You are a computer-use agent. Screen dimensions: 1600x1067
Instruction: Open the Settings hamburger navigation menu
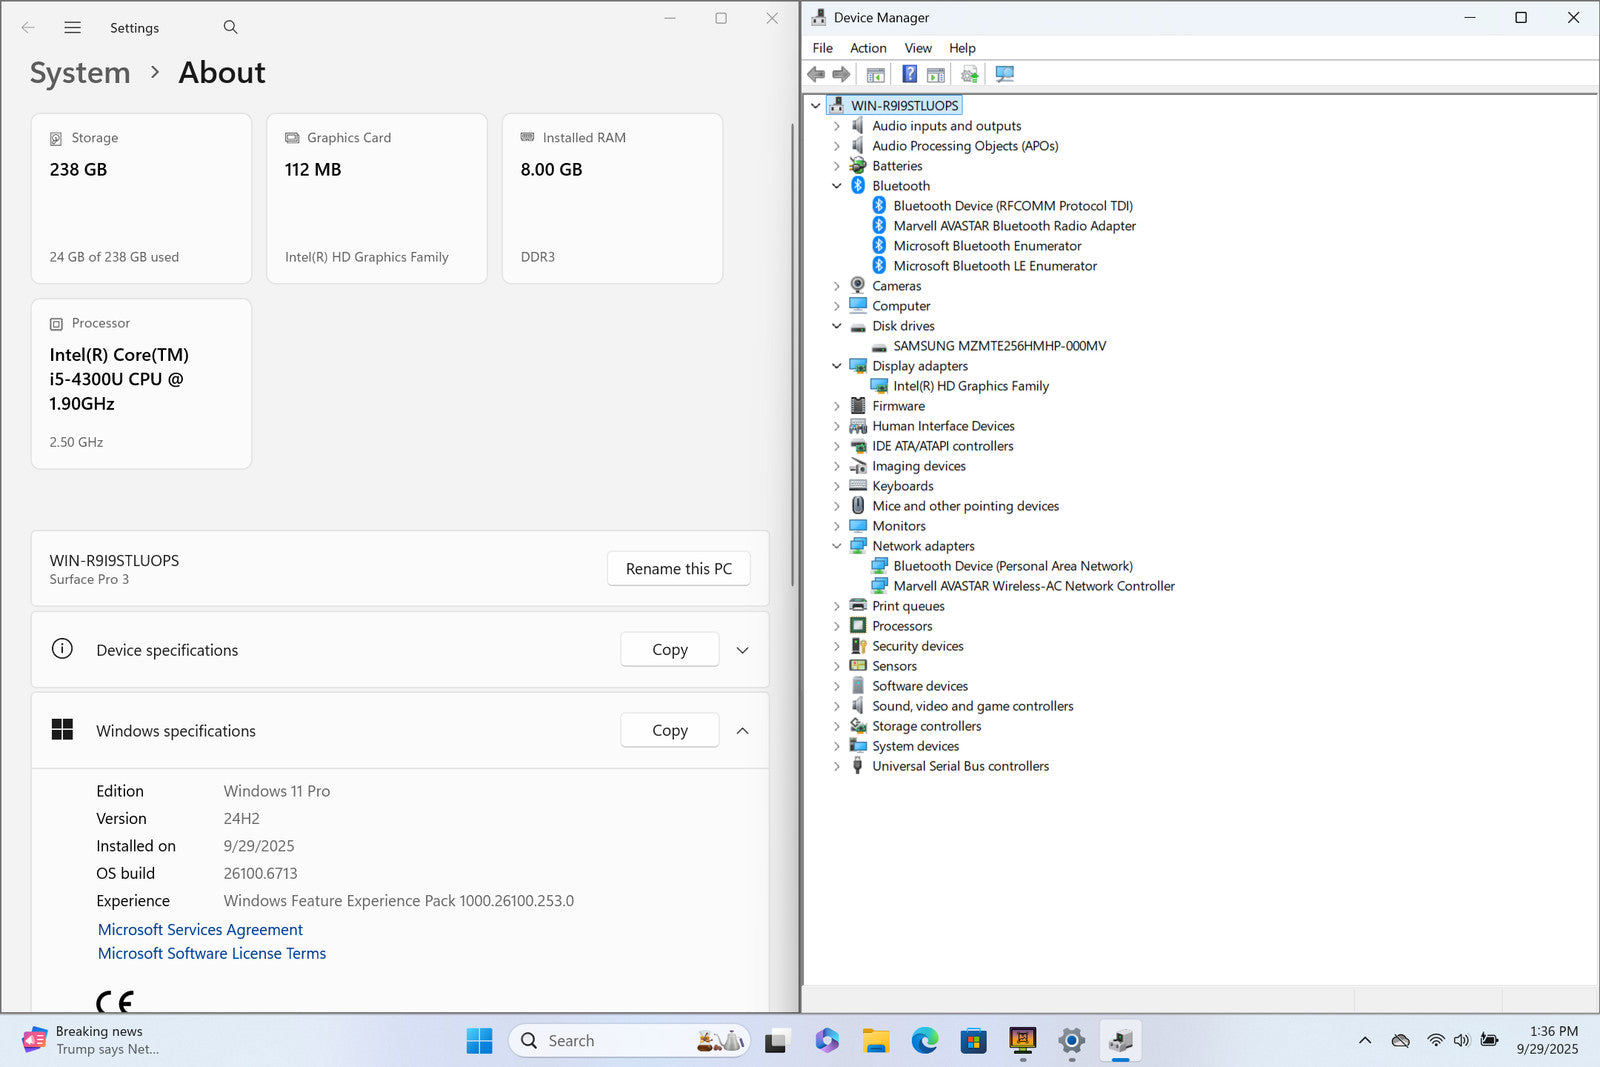72,27
